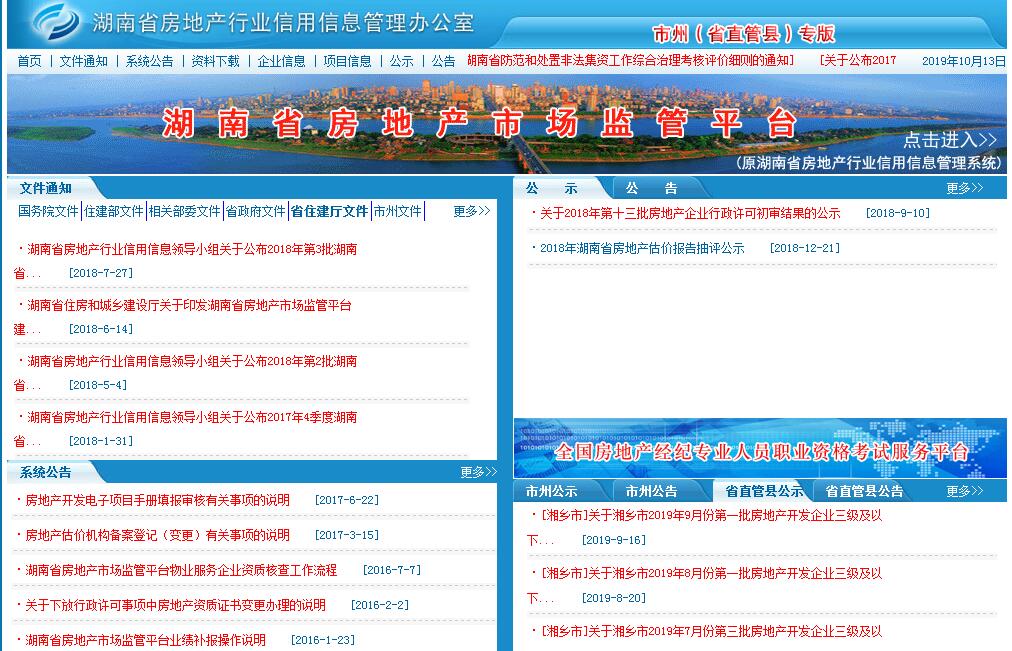Open the 文件通知 navigation item

[x=83, y=61]
